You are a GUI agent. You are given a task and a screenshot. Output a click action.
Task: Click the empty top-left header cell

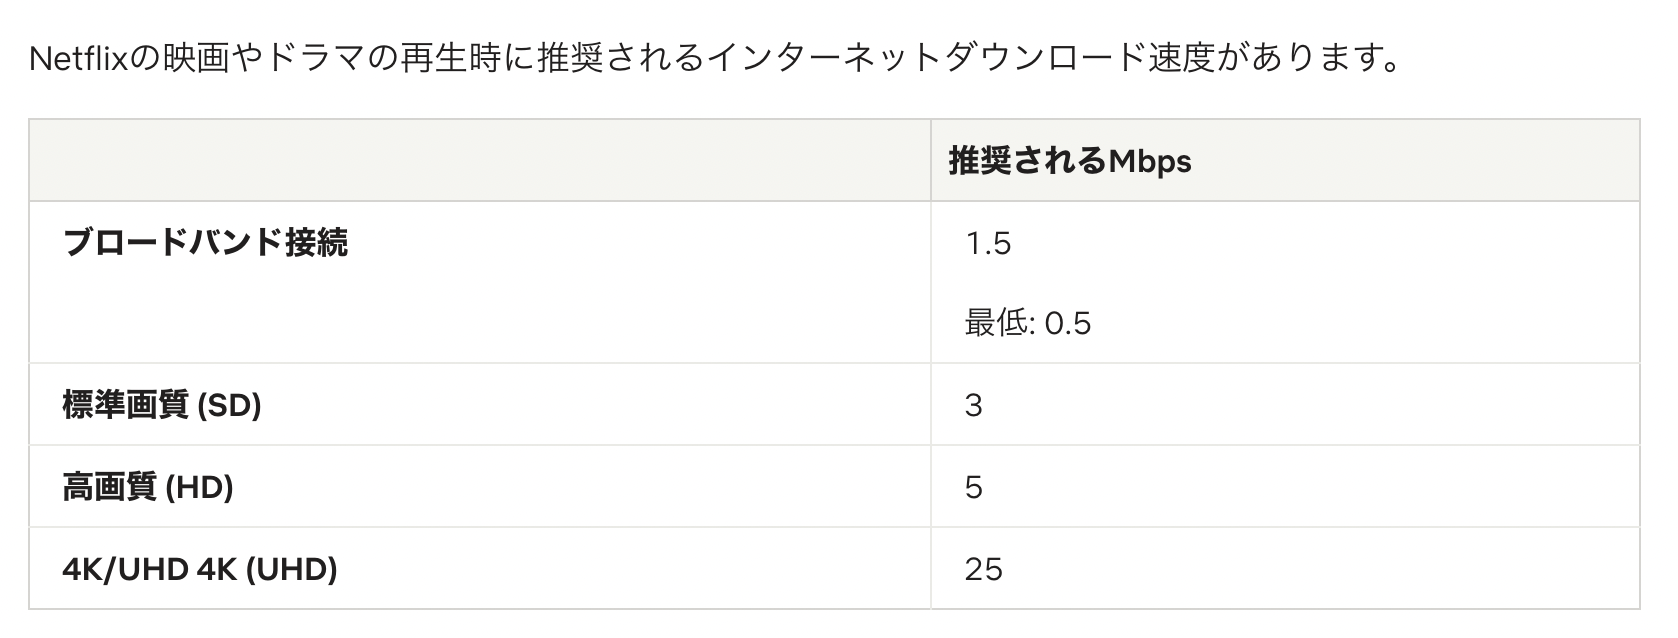click(x=479, y=161)
